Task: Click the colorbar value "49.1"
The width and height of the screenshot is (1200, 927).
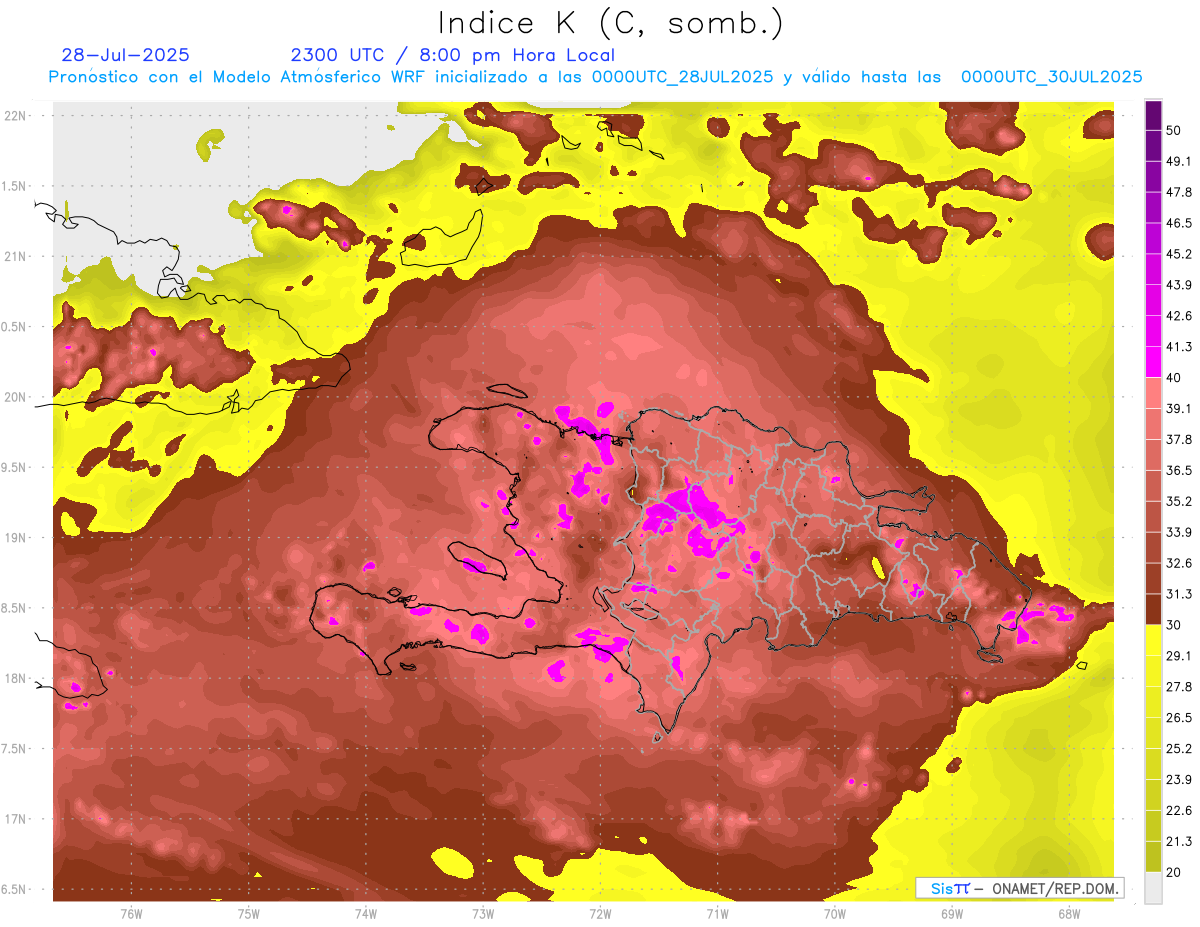Action: [x=1178, y=161]
